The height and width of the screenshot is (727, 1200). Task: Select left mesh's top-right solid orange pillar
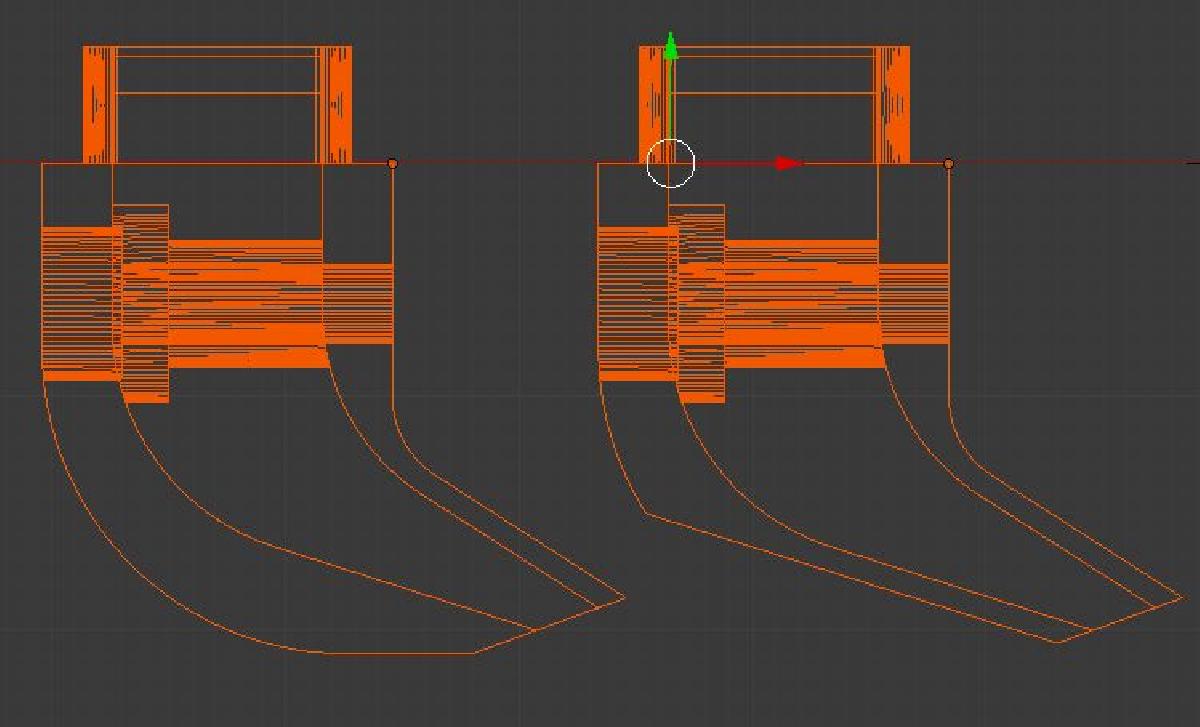[x=337, y=104]
